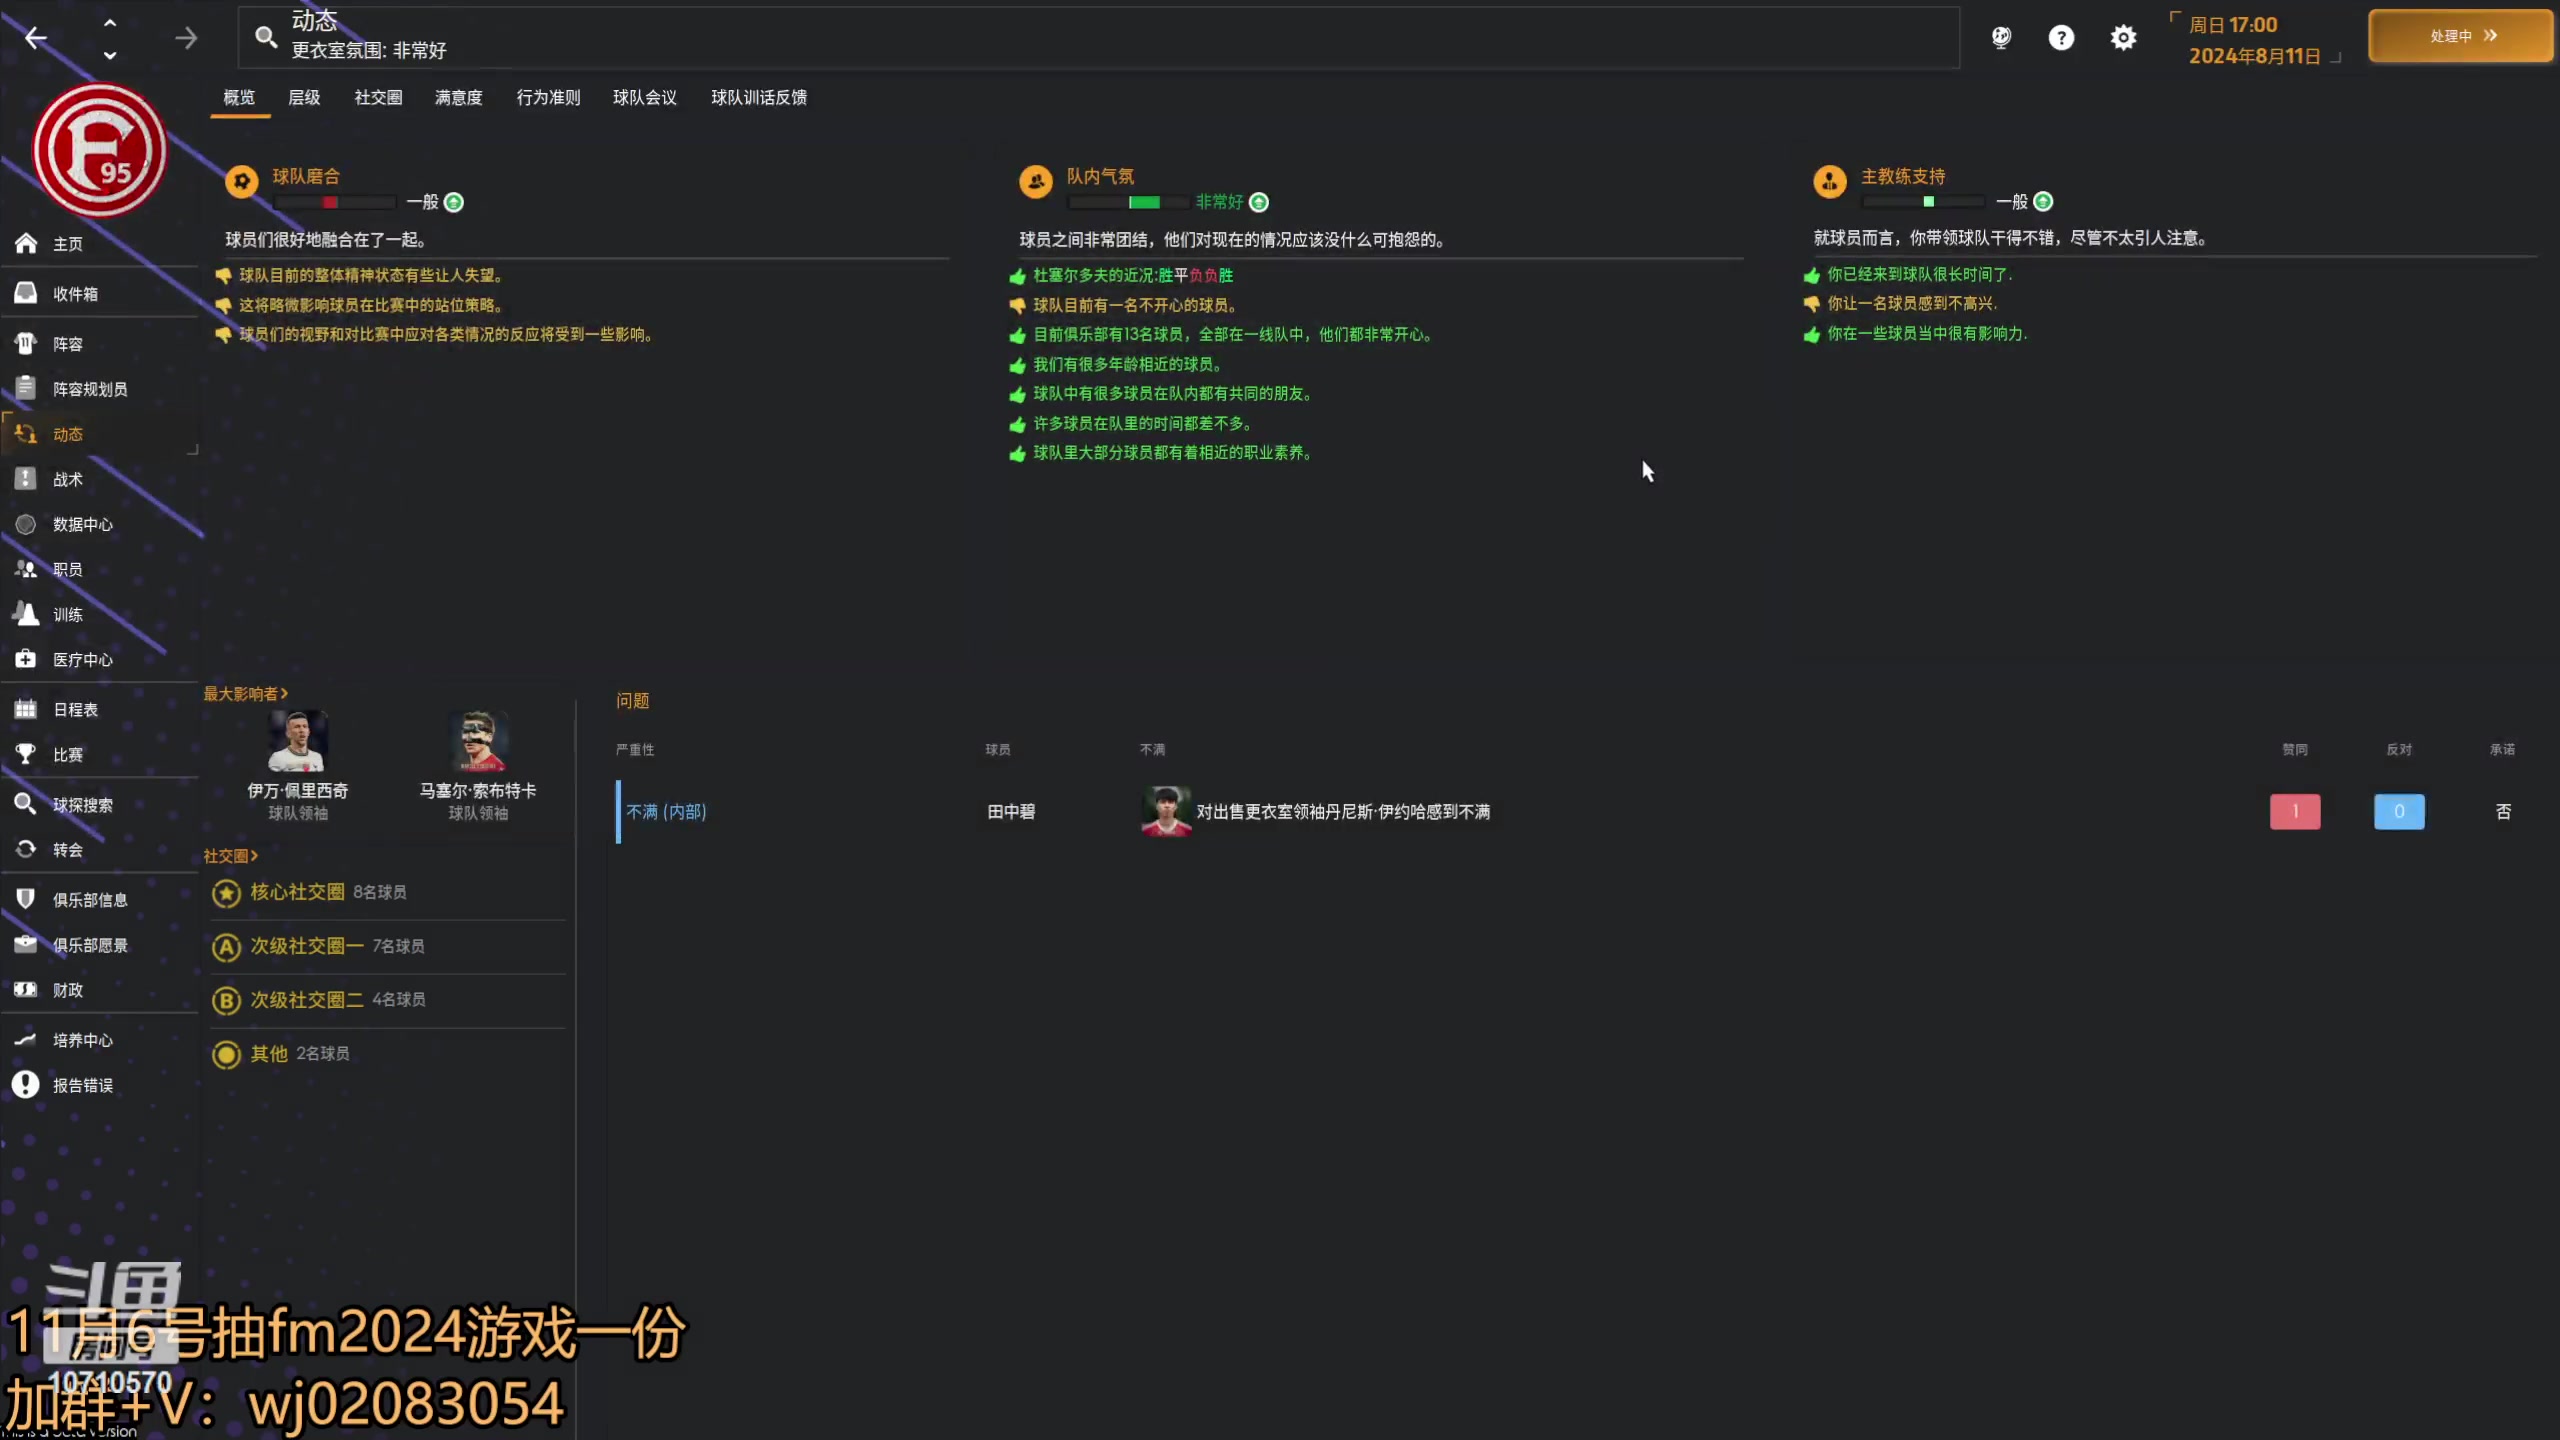Screen dimensions: 2560x1440
Task: Click green trend icon beside 非常好
Action: [x=1259, y=202]
